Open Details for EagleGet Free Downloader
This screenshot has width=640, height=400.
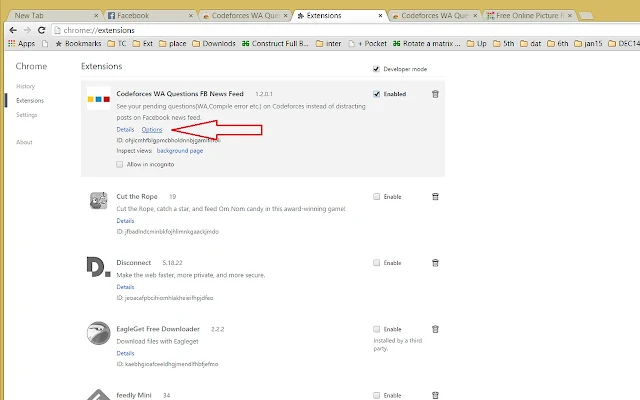tap(125, 353)
